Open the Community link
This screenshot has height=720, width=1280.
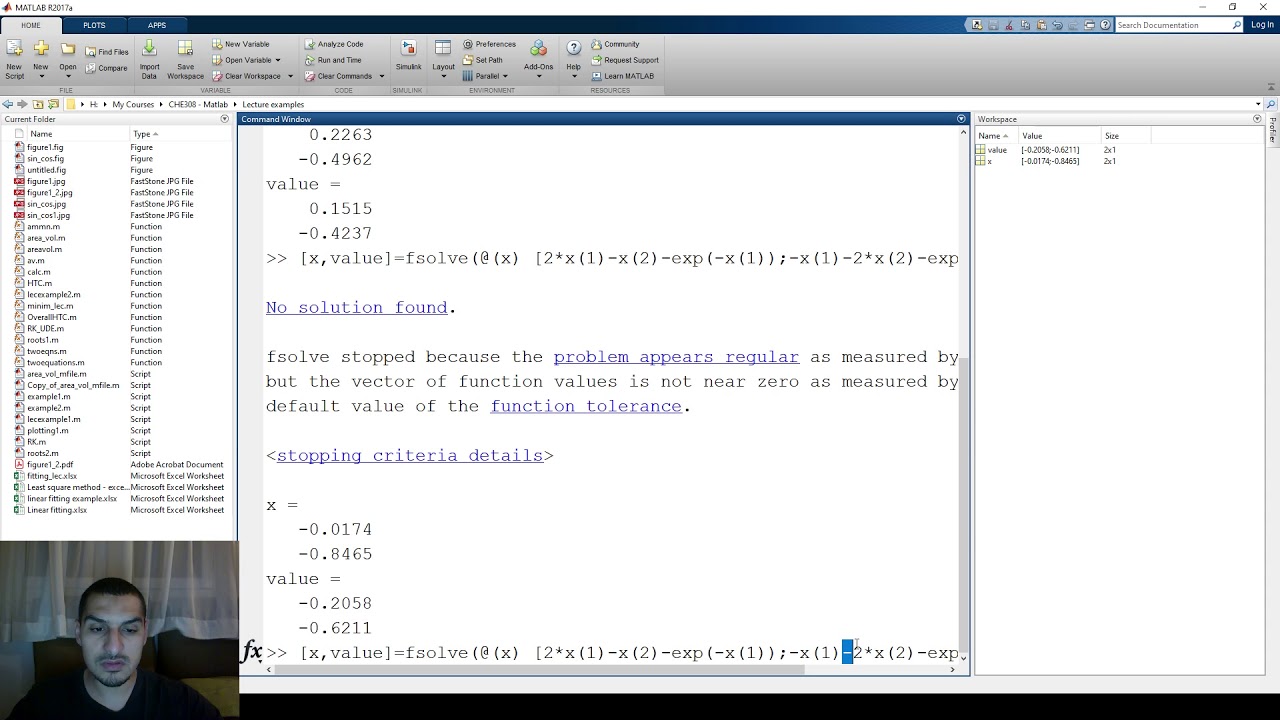(x=615, y=44)
